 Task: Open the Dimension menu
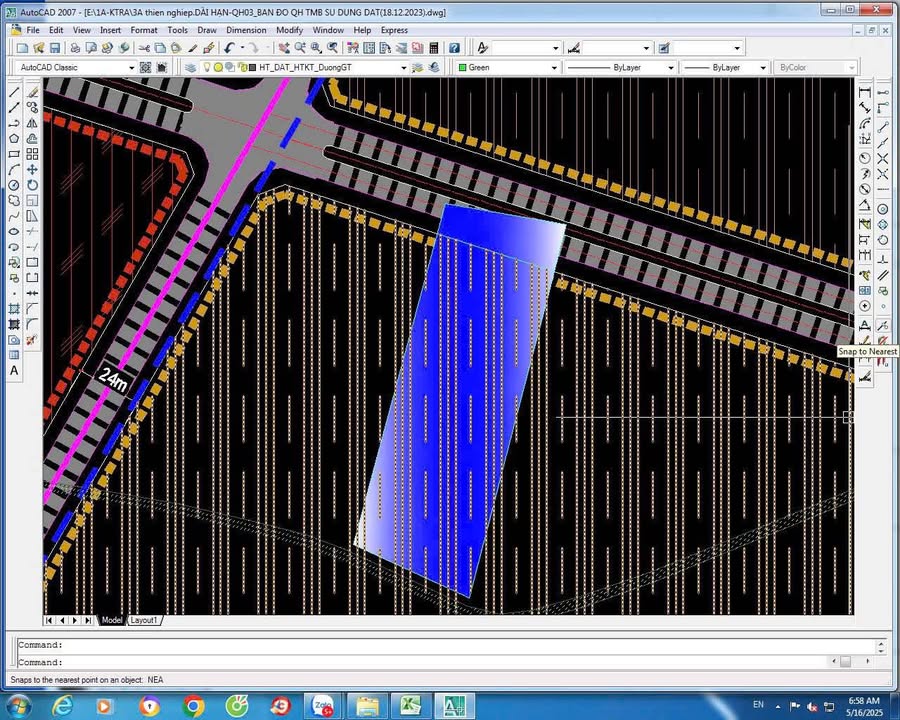[246, 30]
